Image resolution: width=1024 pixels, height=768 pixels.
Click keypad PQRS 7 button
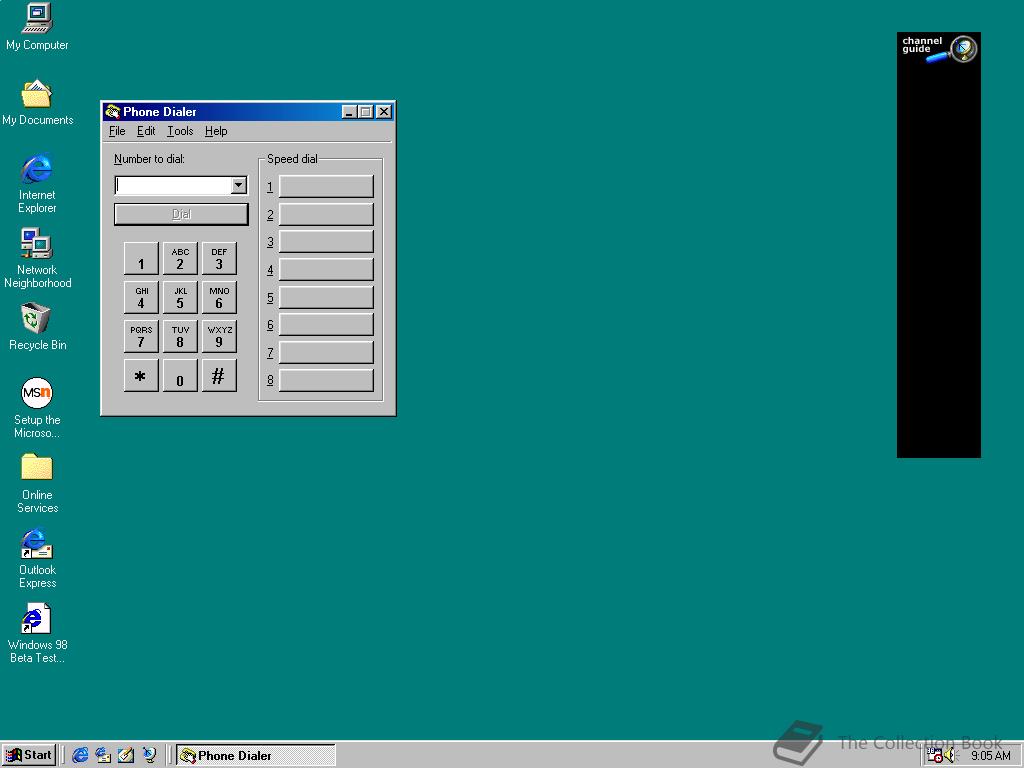coord(141,336)
